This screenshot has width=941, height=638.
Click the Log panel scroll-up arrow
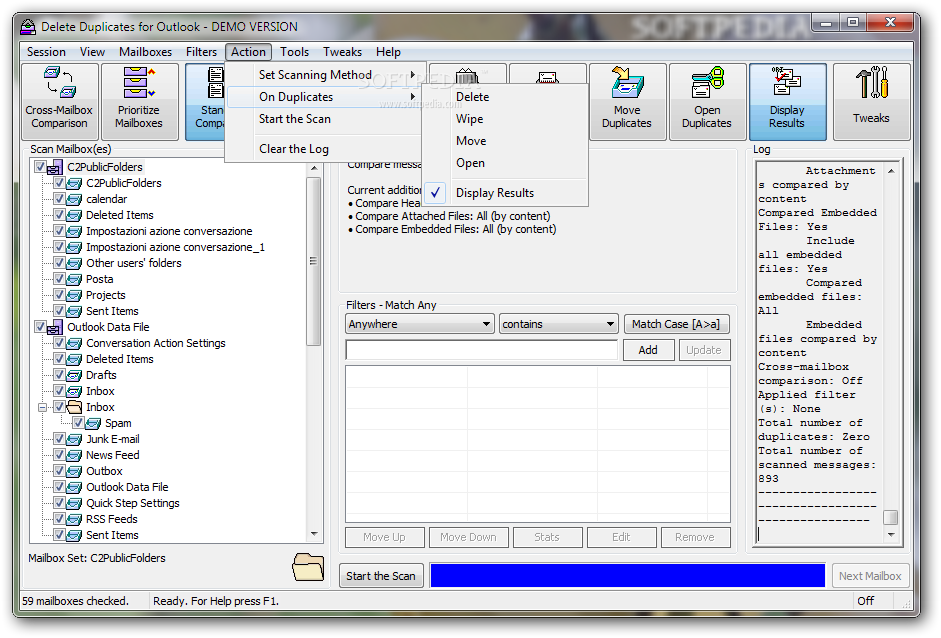pyautogui.click(x=891, y=171)
